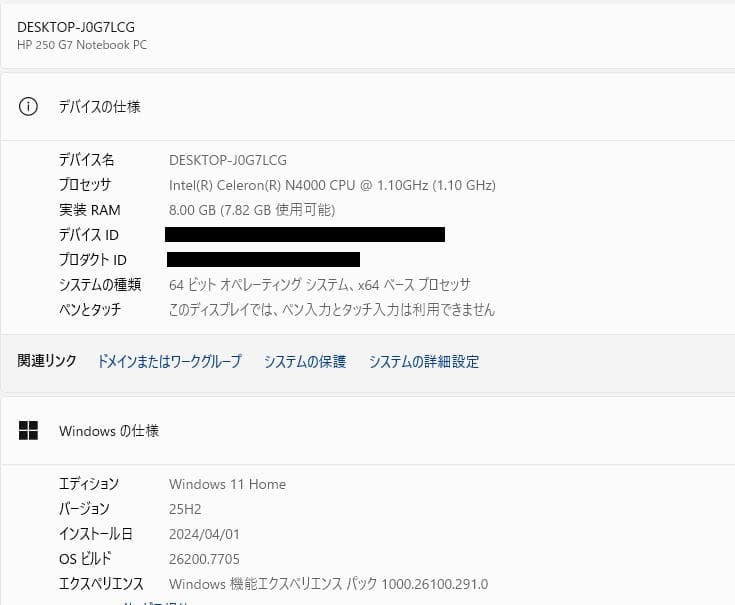Screen dimensions: 735x605
Task: Select the 8.00 GB (7.82 GB 使用可能) value
Action: pos(252,210)
